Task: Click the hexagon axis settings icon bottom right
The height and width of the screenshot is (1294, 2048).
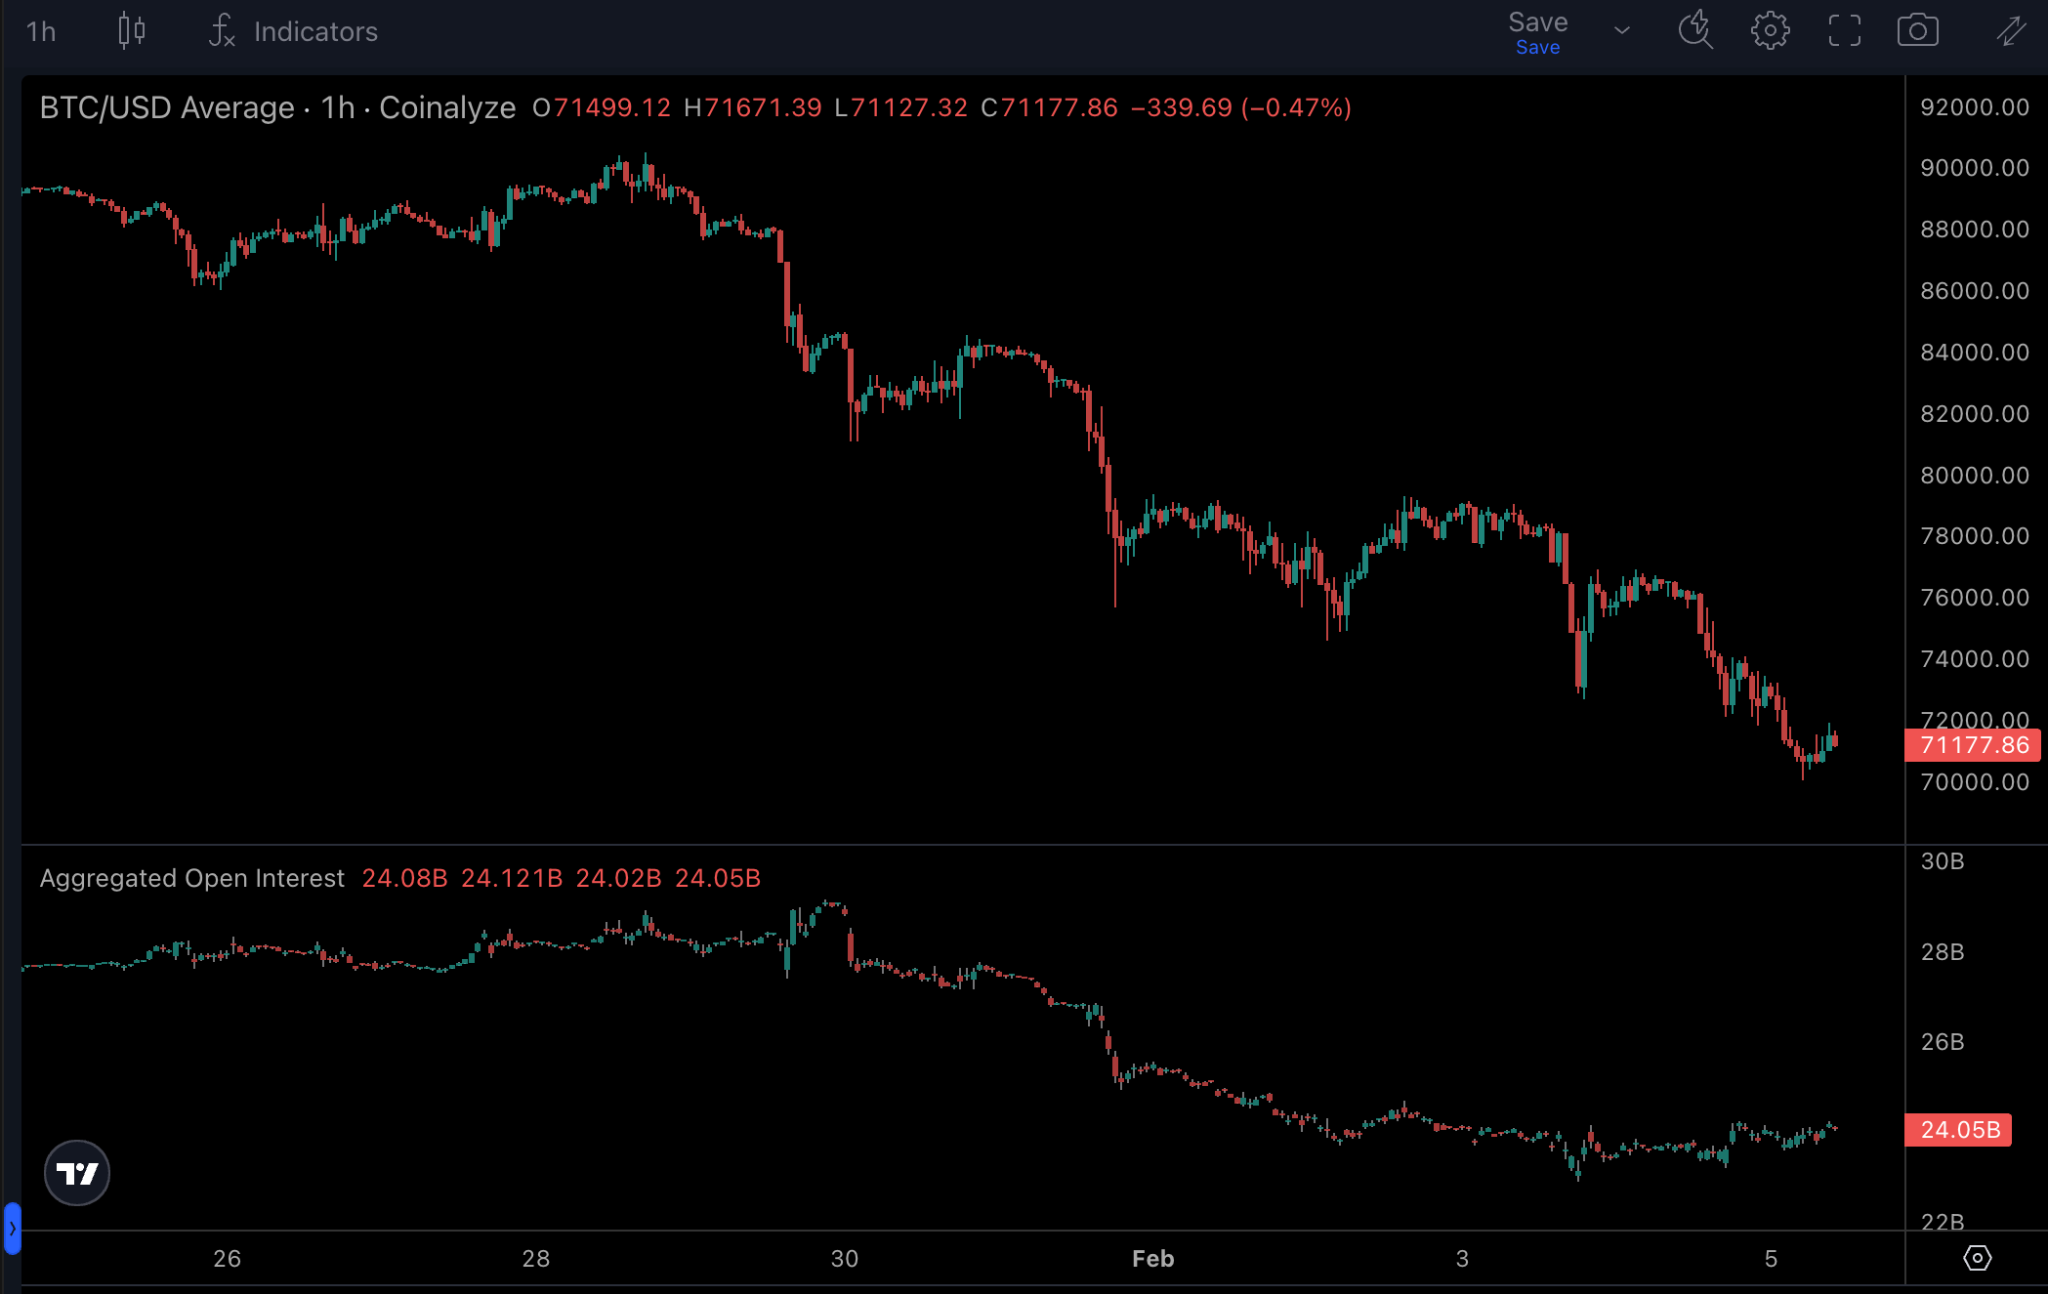Action: click(1976, 1257)
